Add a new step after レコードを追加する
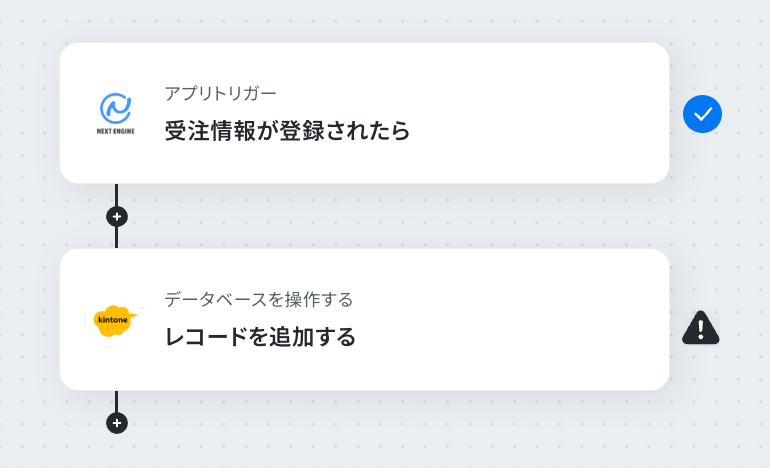This screenshot has height=468, width=770. tap(117, 423)
